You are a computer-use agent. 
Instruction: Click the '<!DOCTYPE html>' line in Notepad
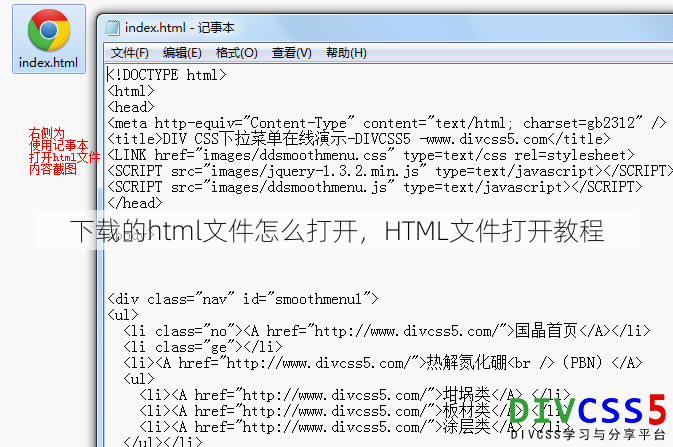[x=167, y=75]
